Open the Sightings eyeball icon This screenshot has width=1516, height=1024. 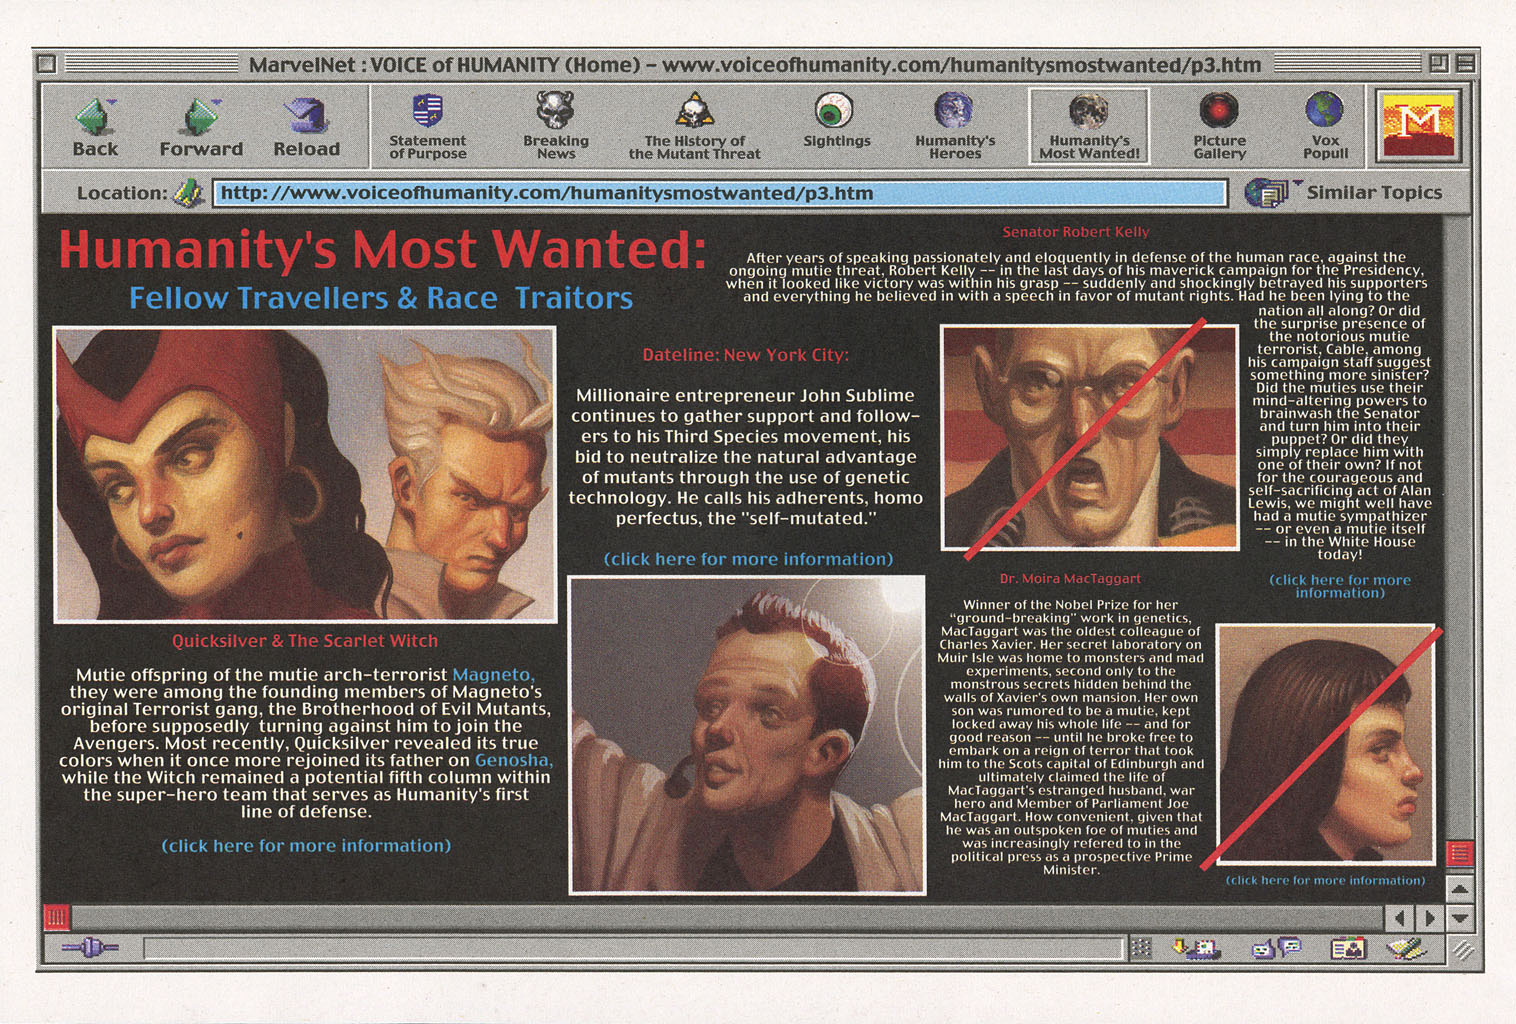[x=834, y=111]
